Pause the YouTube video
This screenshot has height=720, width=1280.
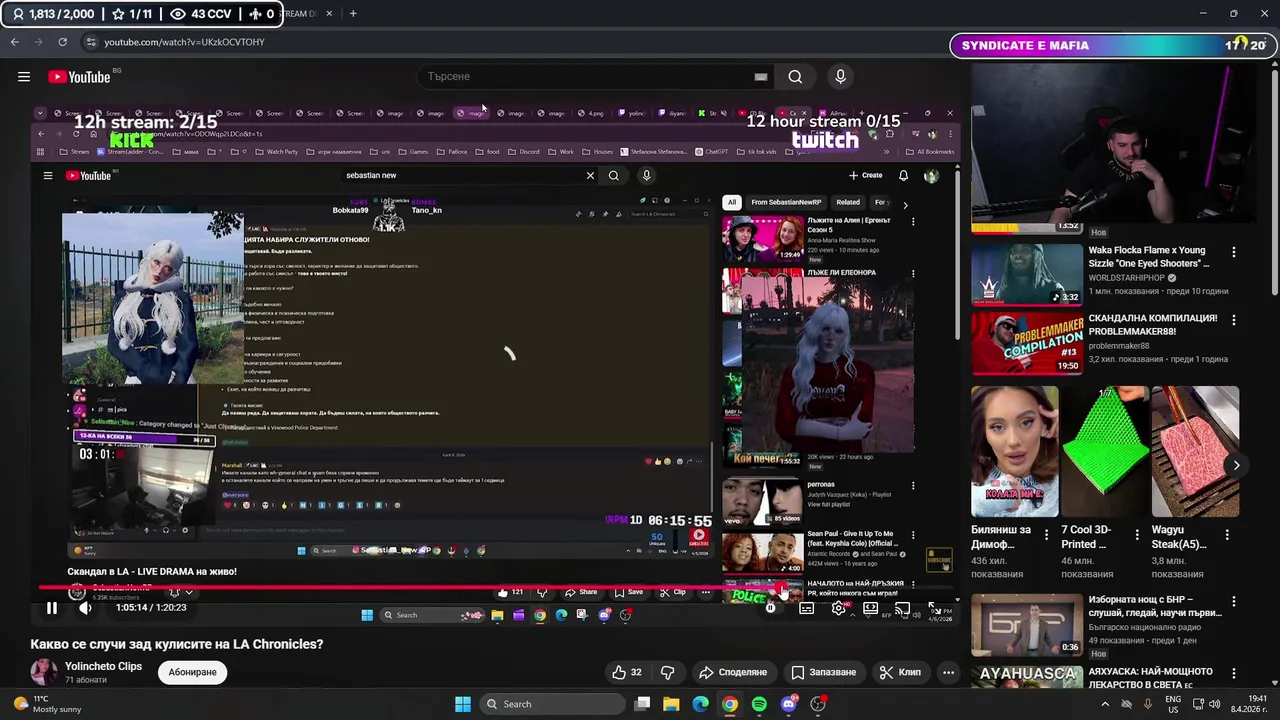pyautogui.click(x=51, y=608)
